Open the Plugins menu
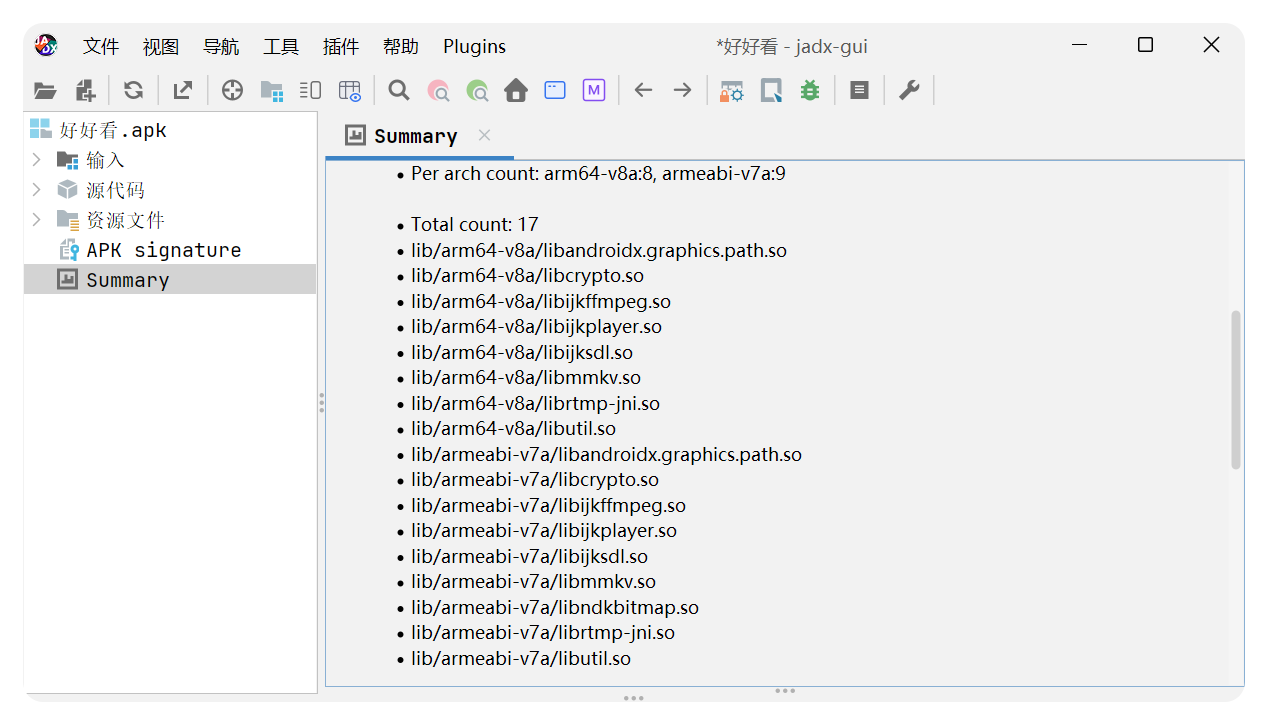This screenshot has width=1268, height=725. coord(475,46)
